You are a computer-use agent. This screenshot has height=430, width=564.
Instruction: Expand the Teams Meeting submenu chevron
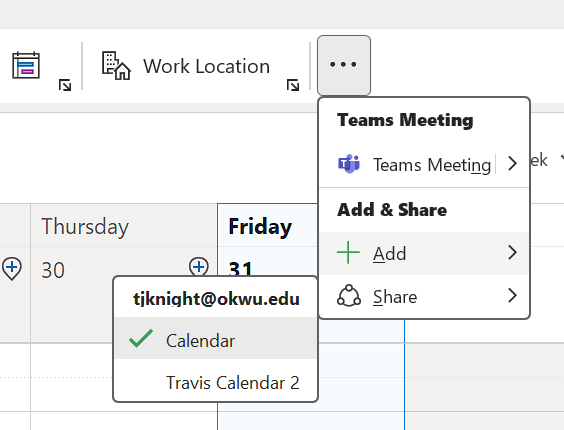pyautogui.click(x=512, y=164)
